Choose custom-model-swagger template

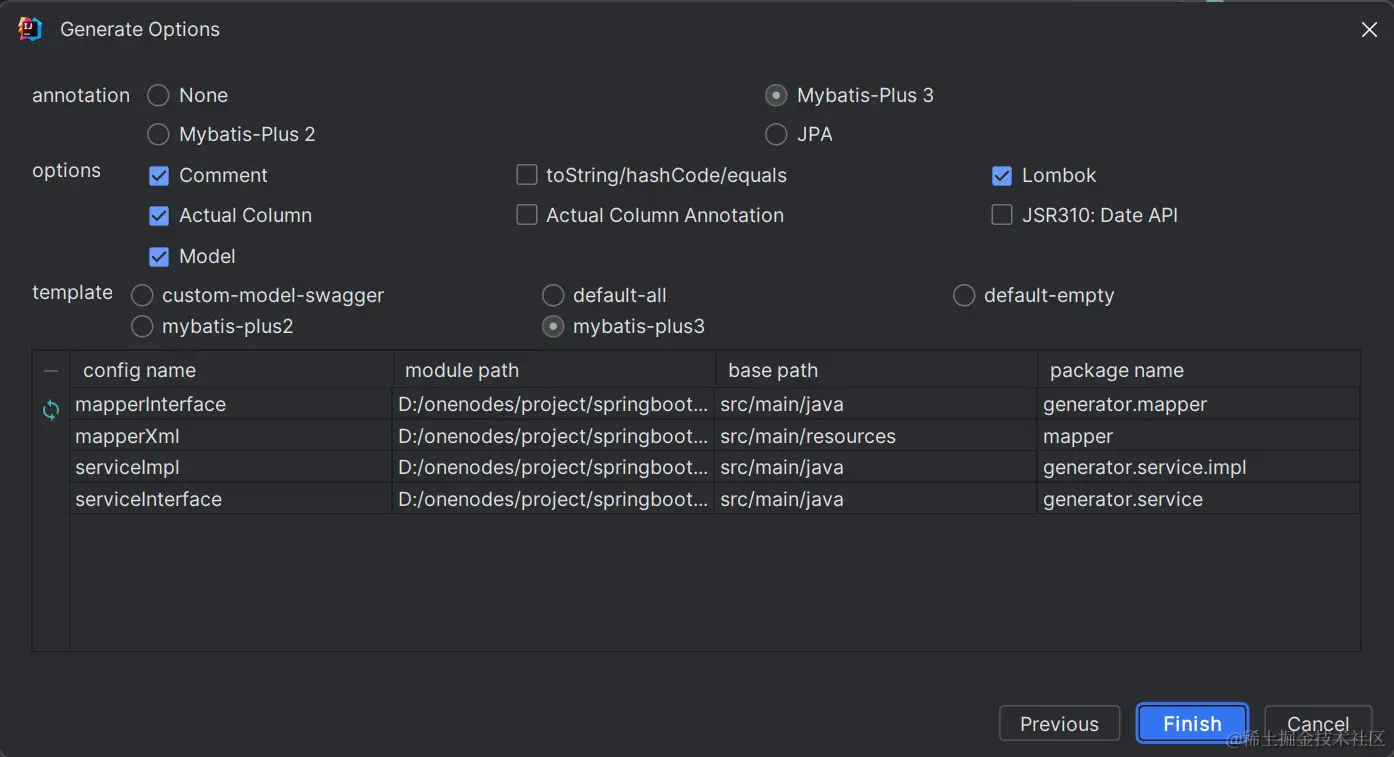coord(142,295)
